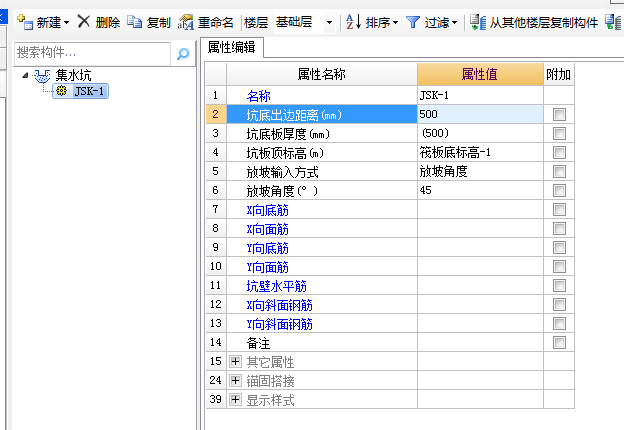Click the search magnifier icon
Viewport: 624px width, 430px height.
pos(183,53)
